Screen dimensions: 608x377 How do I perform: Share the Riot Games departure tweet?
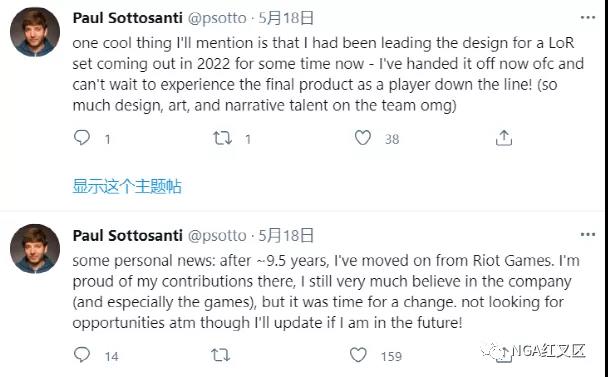pos(504,355)
